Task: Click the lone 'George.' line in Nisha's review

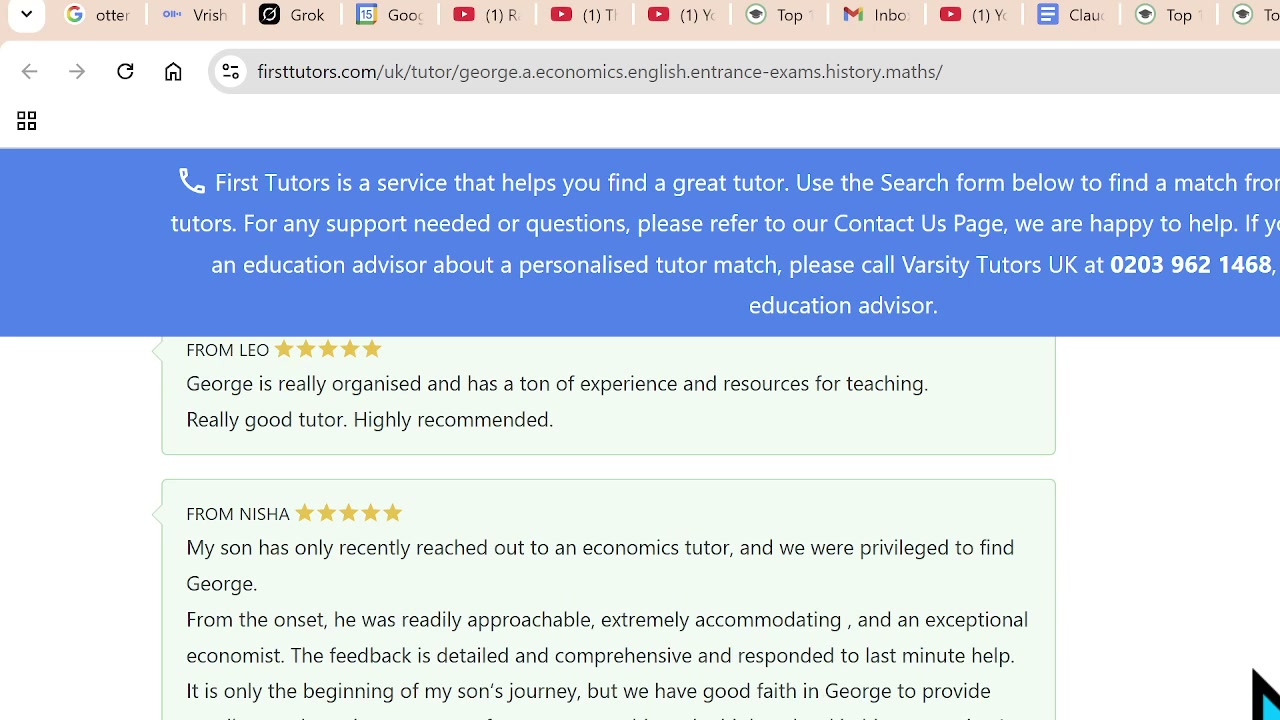Action: 221,583
